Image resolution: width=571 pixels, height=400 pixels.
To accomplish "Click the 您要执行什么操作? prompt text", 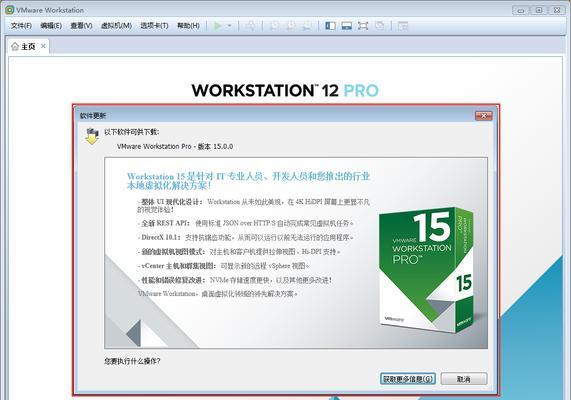I will point(132,361).
